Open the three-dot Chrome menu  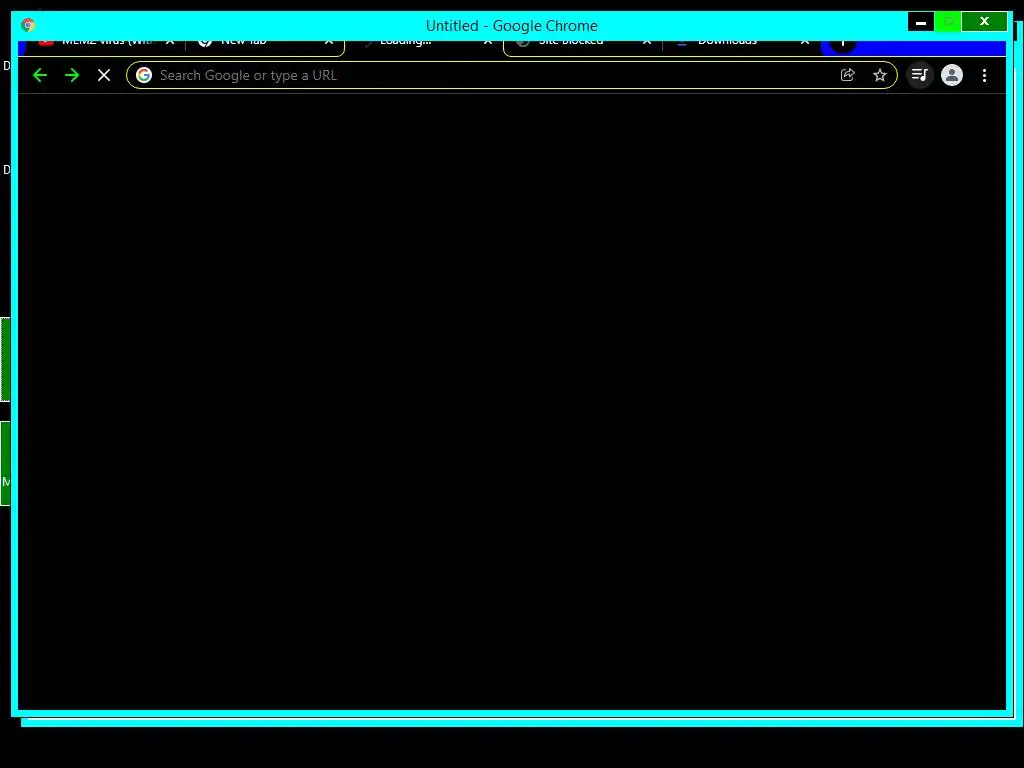(x=984, y=75)
